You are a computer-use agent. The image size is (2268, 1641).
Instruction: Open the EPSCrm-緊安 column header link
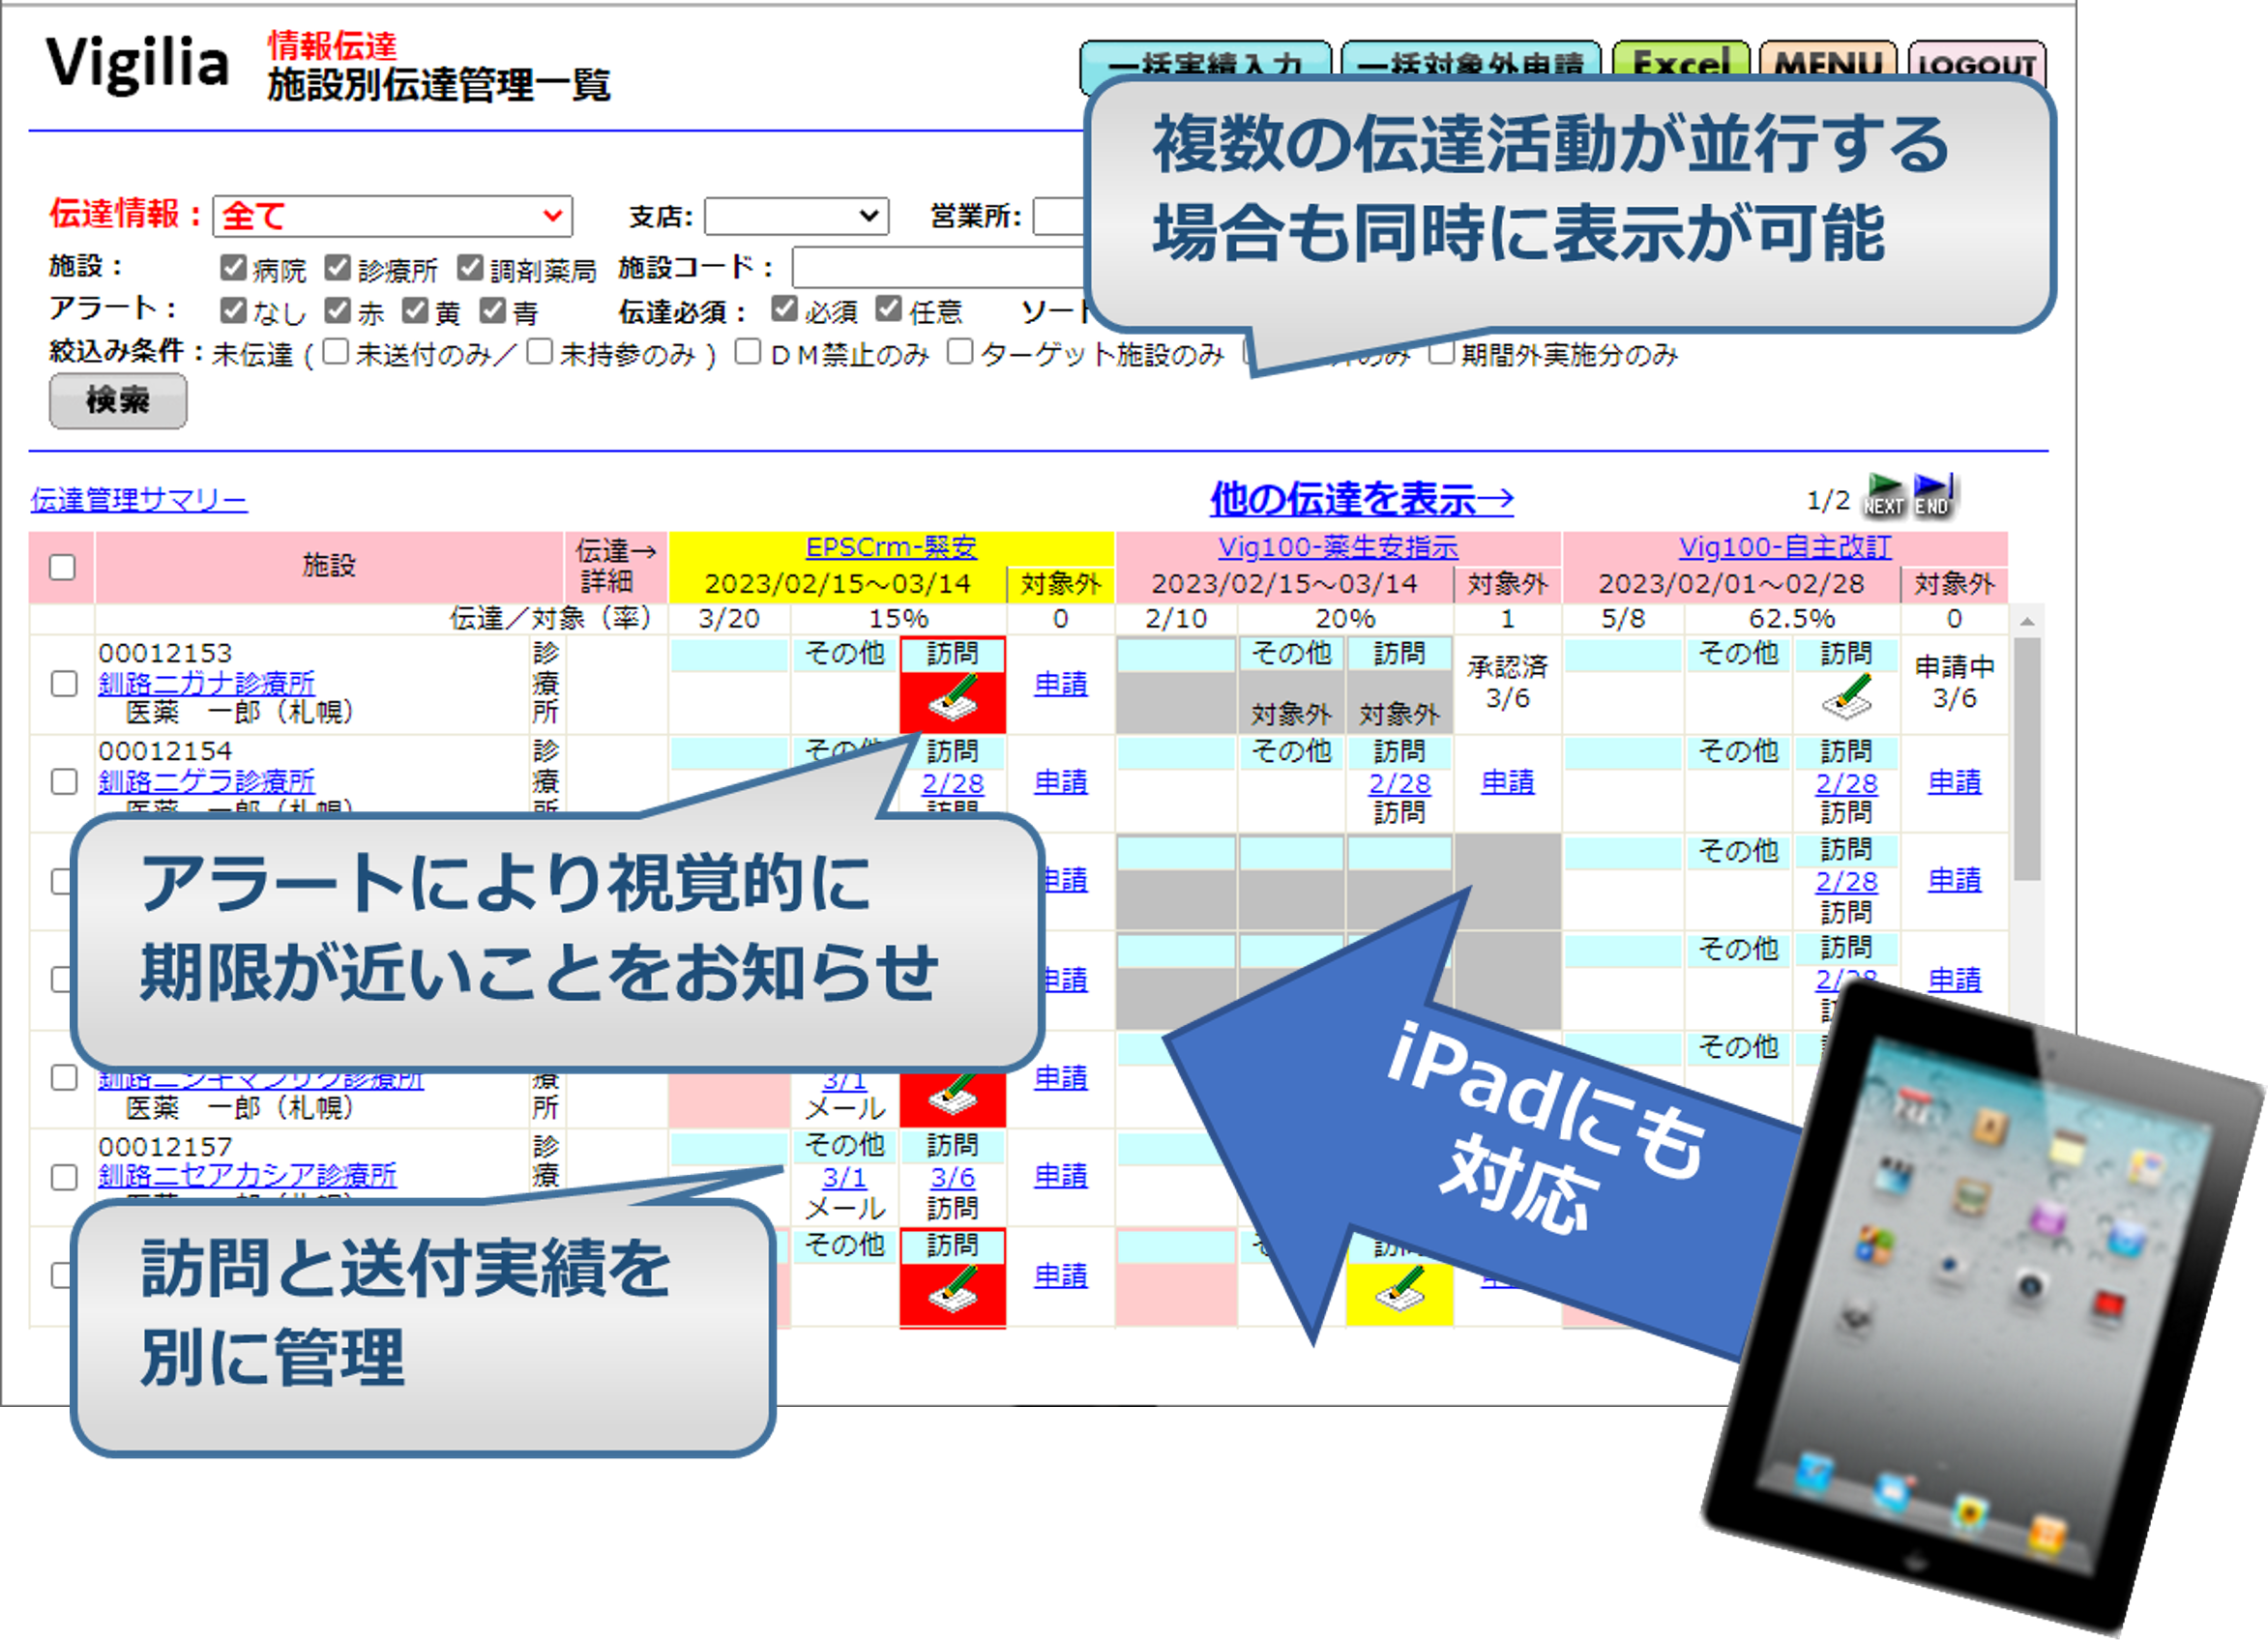pyautogui.click(x=893, y=547)
